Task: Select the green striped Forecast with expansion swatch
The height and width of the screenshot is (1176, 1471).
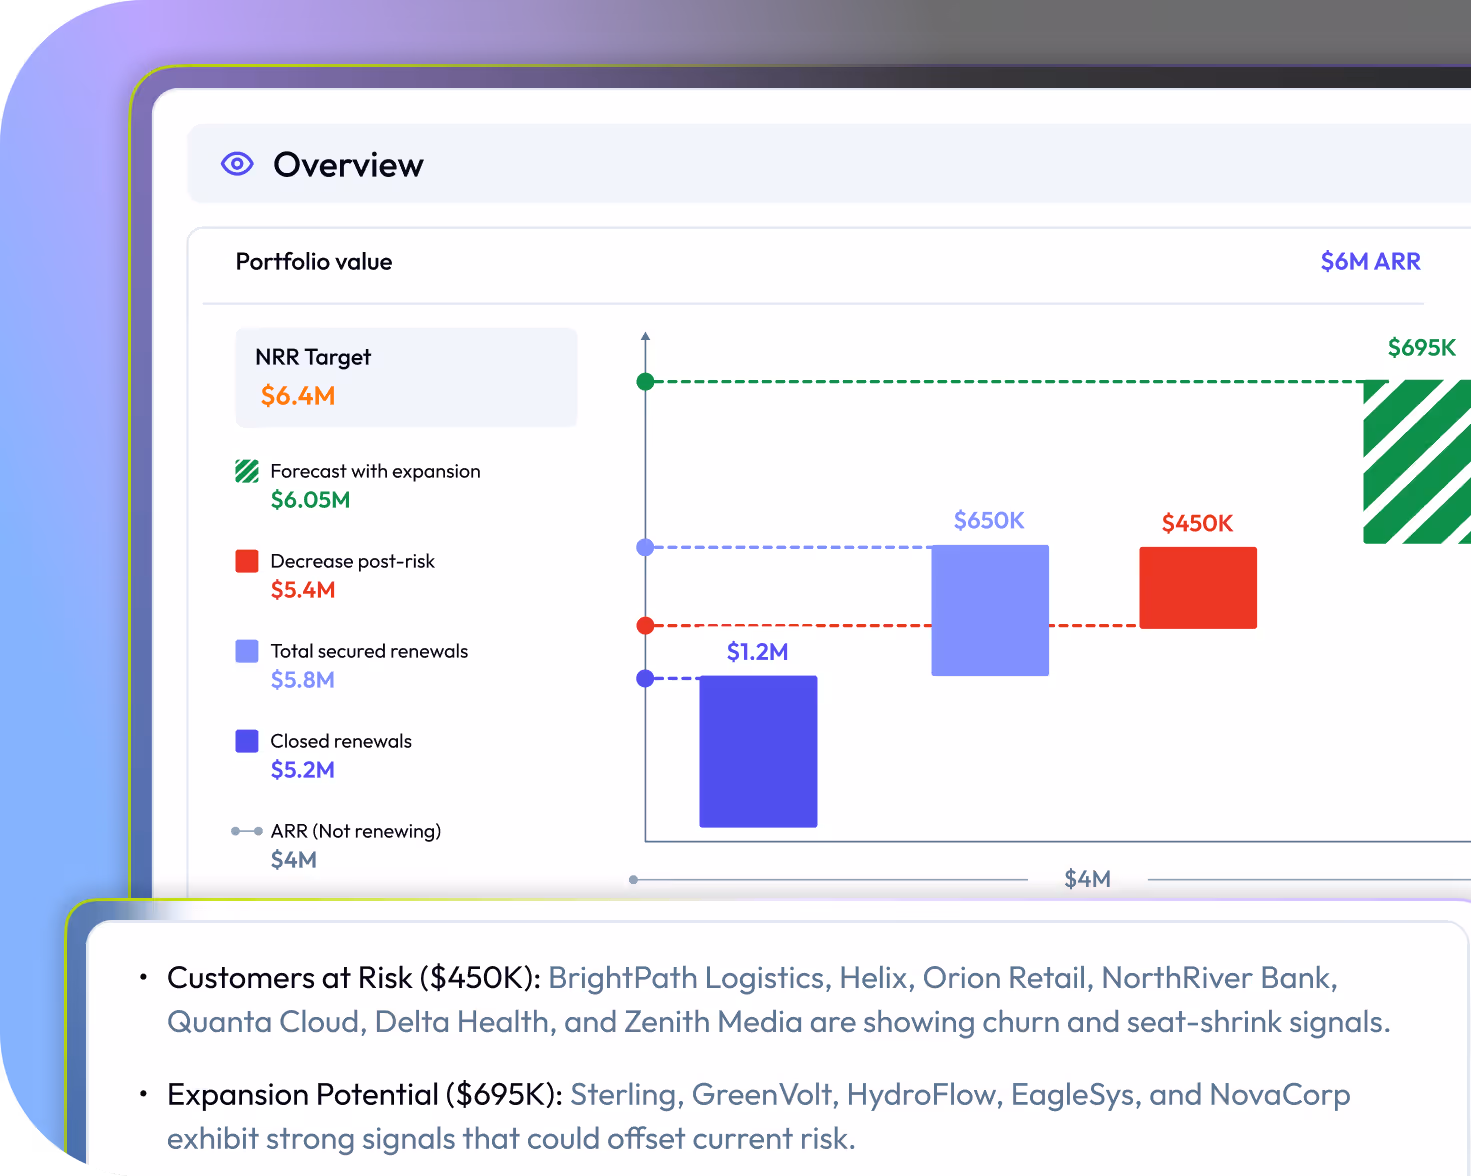Action: pyautogui.click(x=246, y=470)
